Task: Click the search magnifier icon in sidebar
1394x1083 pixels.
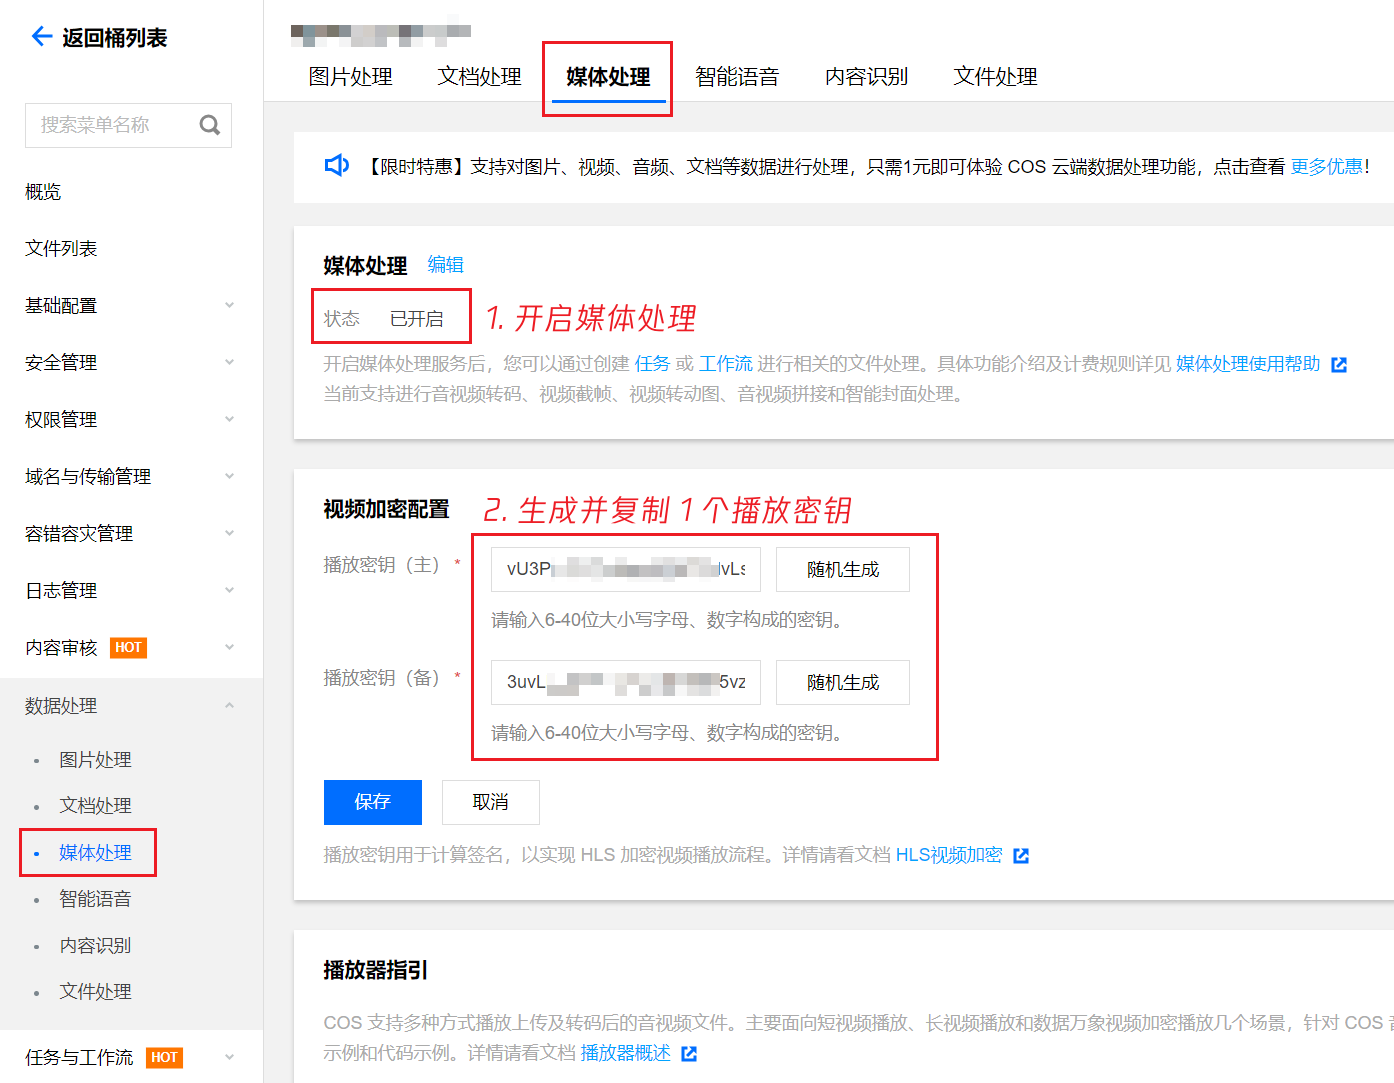Action: click(210, 125)
